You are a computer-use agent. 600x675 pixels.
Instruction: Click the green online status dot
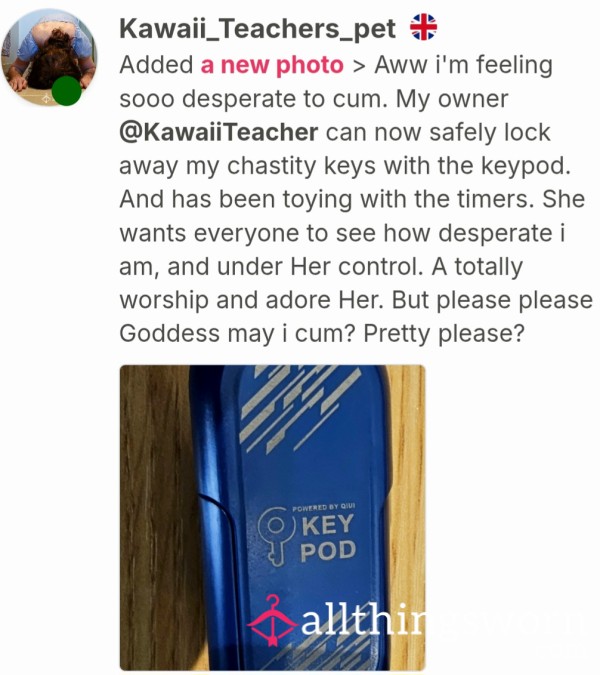[x=66, y=91]
